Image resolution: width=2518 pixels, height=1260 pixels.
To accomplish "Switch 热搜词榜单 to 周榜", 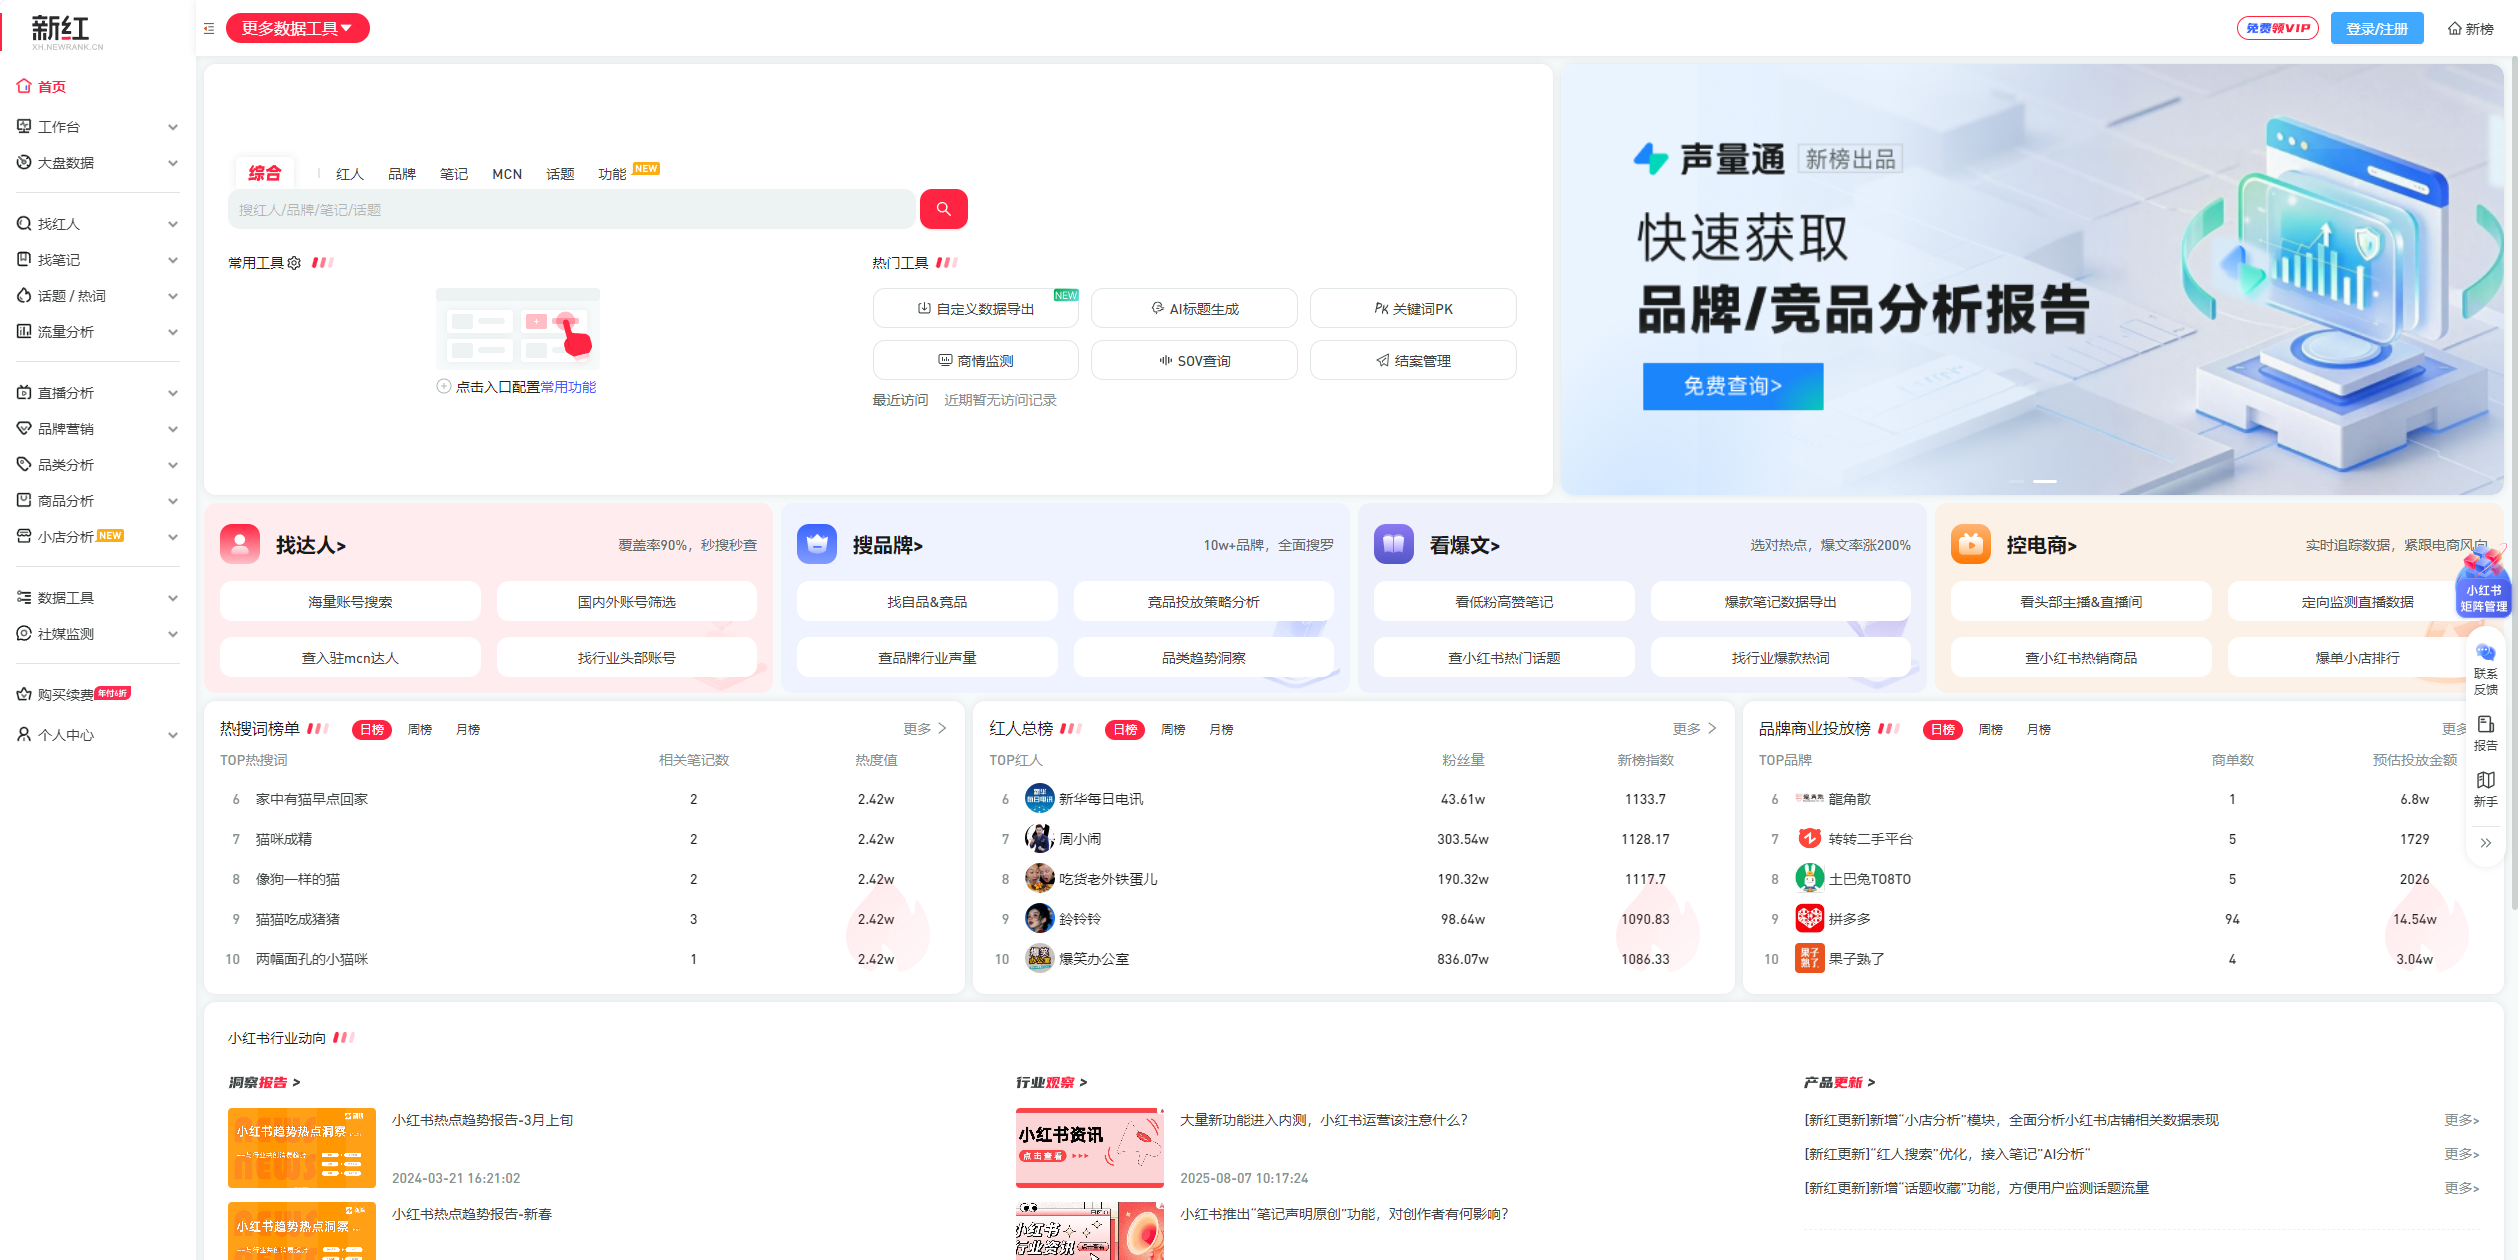I will tap(420, 729).
